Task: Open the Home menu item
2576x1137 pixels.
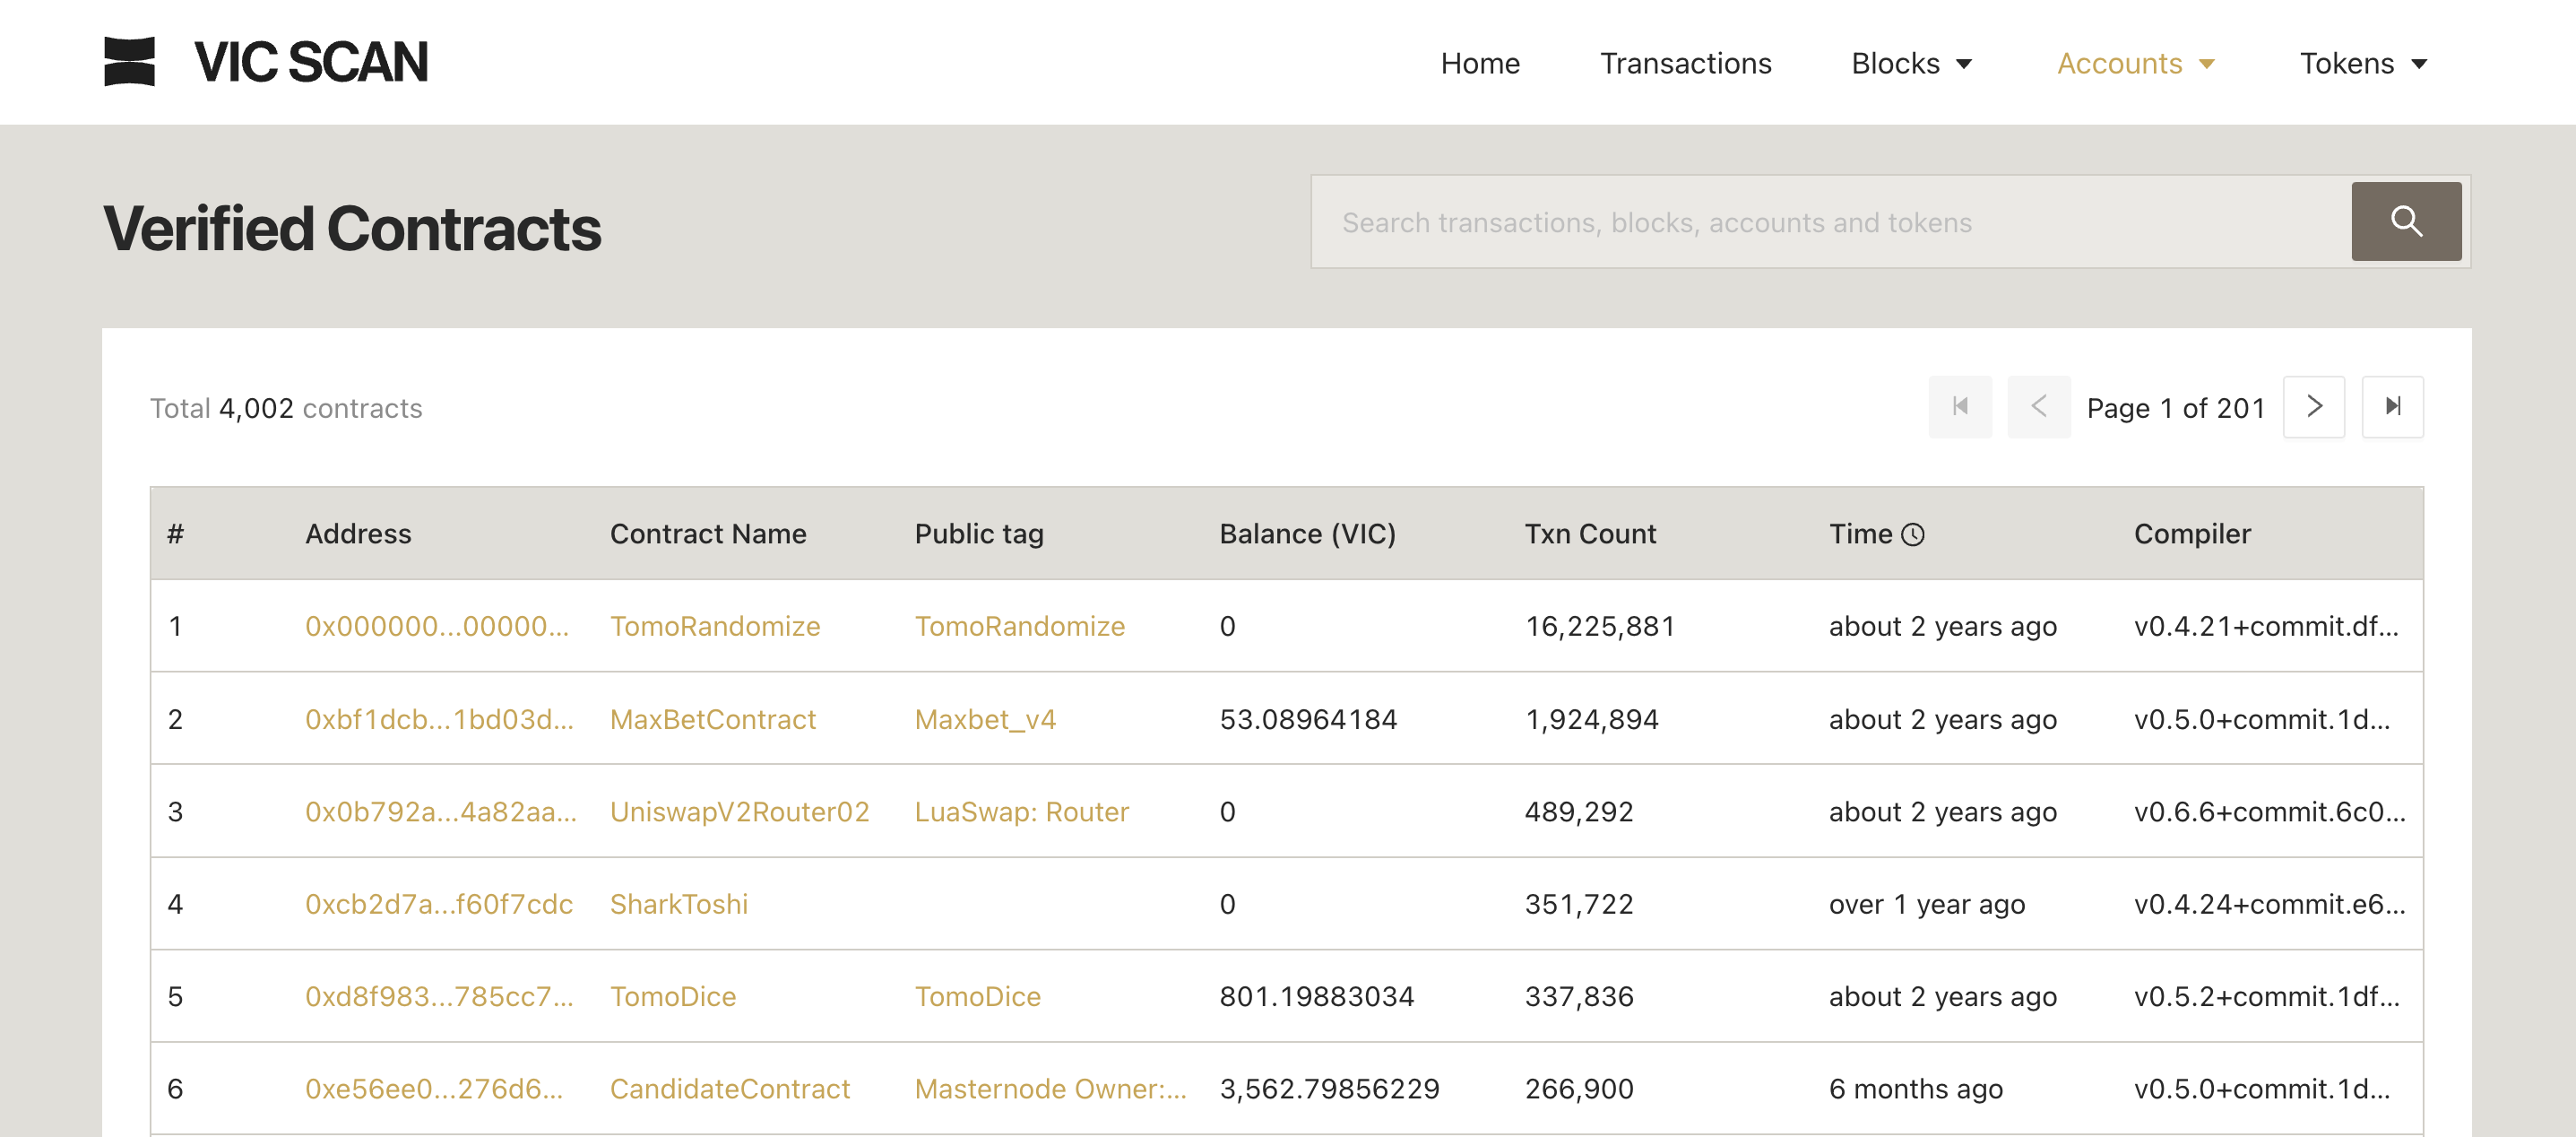Action: point(1479,64)
